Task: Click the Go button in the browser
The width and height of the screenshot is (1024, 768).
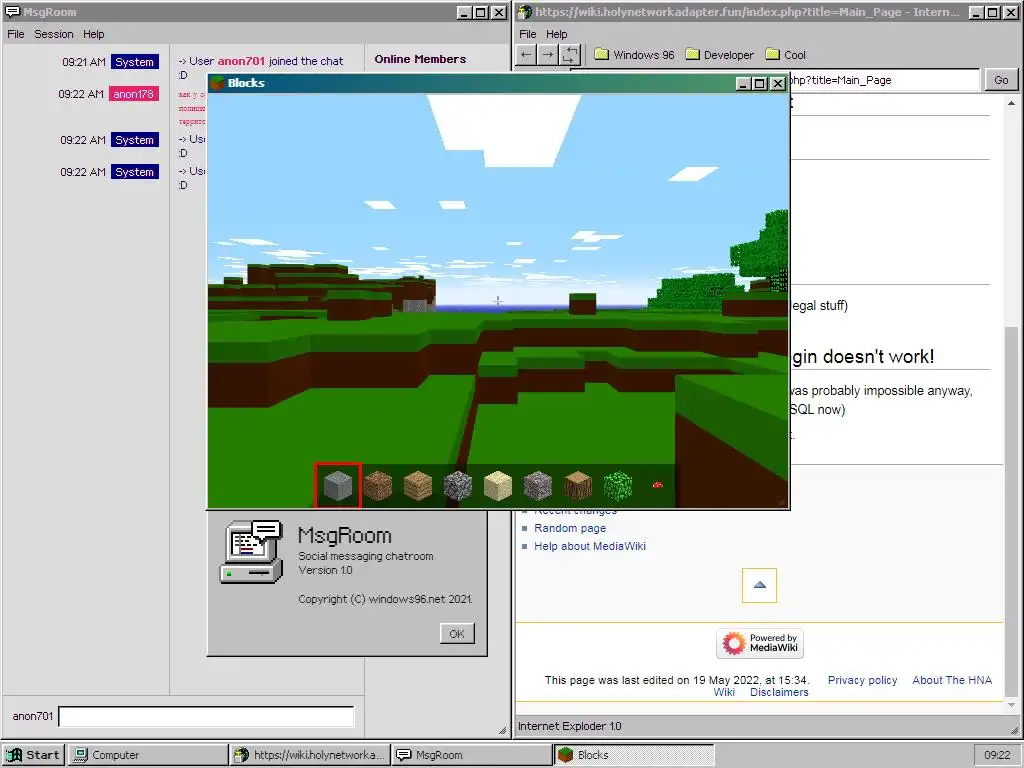Action: click(1001, 80)
